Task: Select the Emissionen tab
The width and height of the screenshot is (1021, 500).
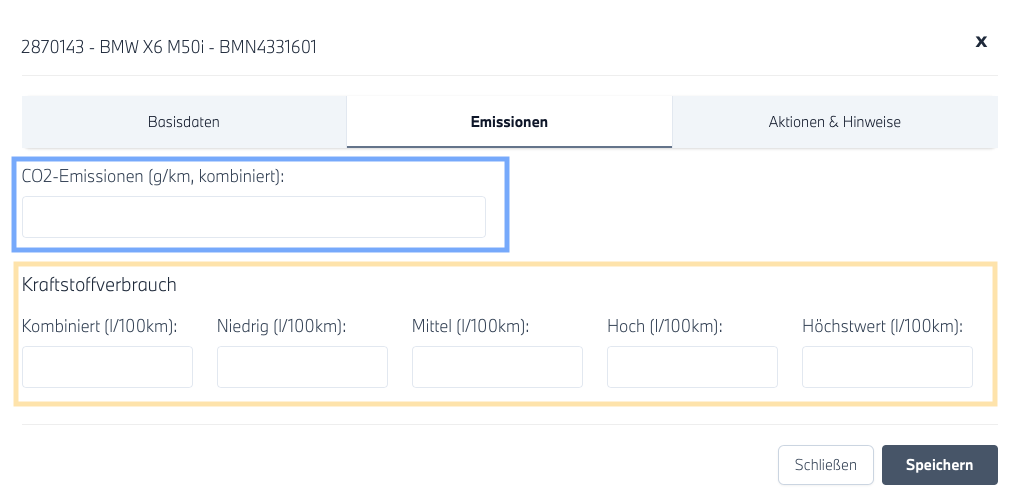Action: (x=509, y=122)
